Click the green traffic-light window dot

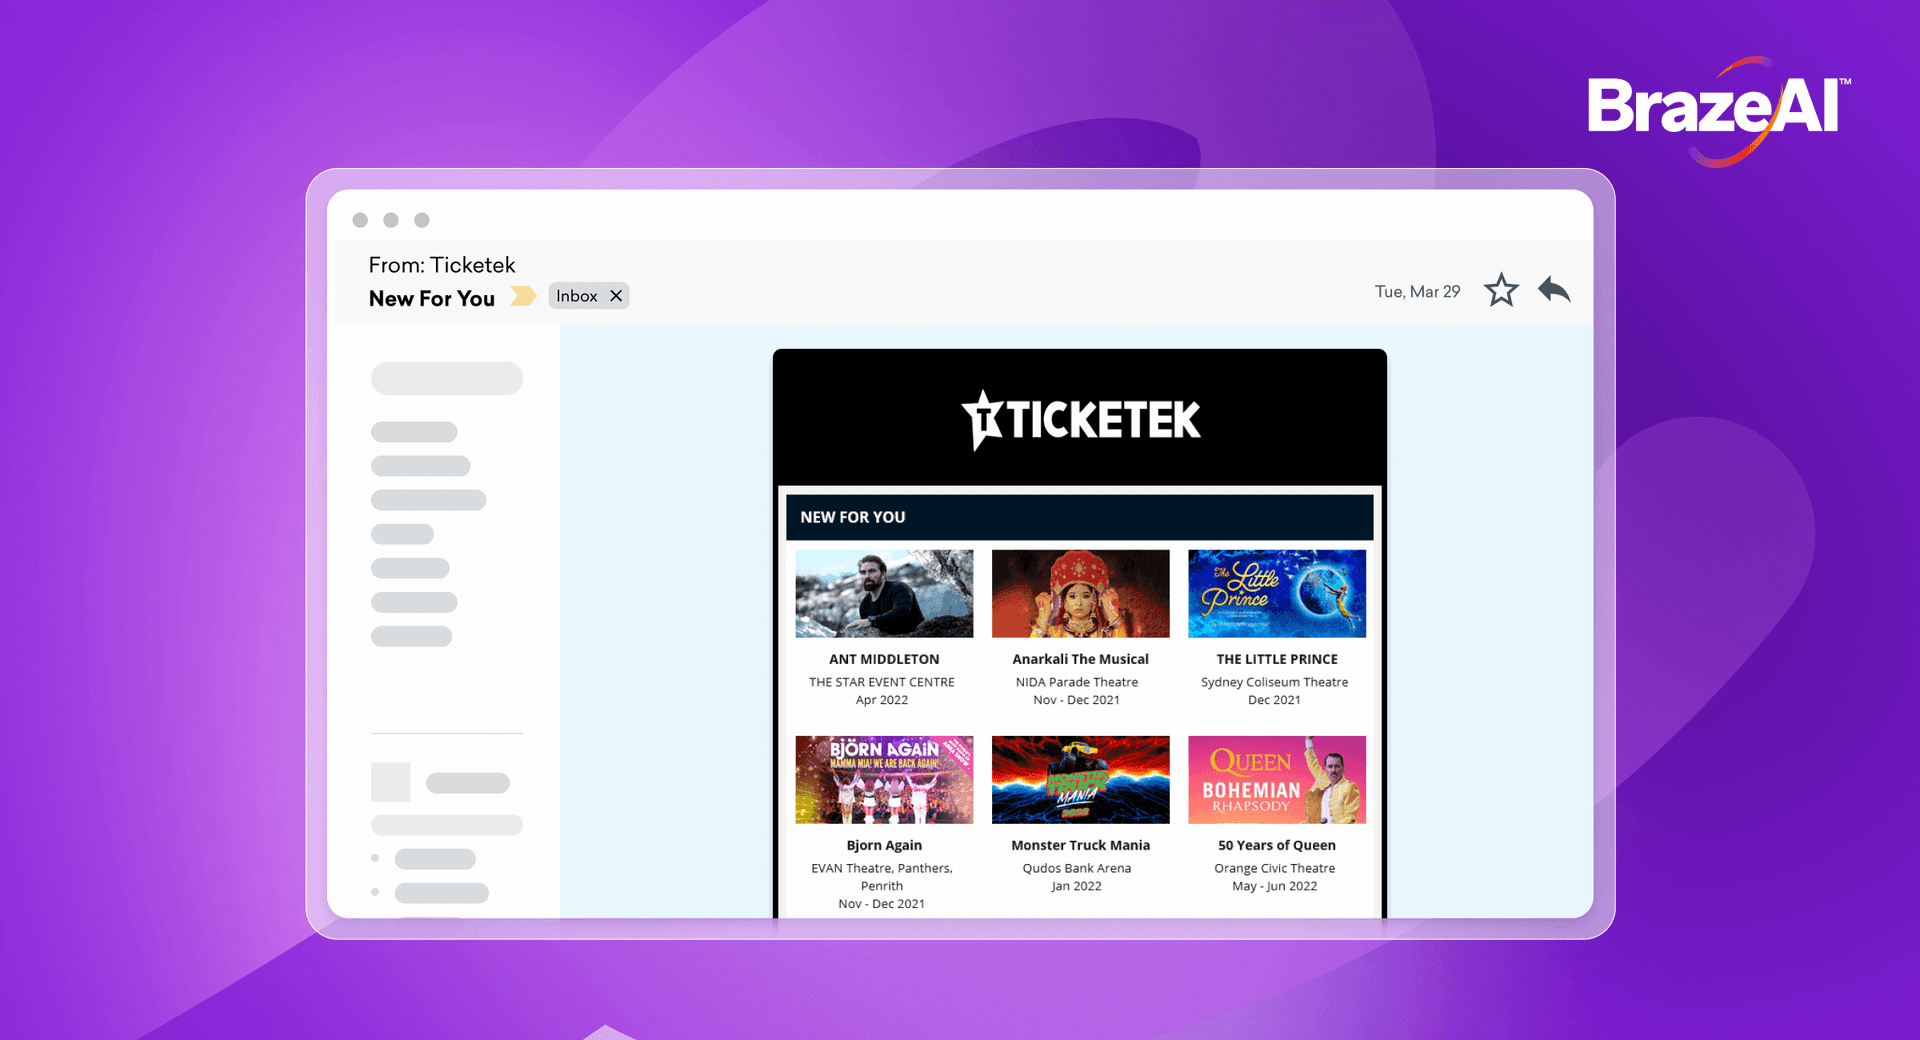coord(421,219)
